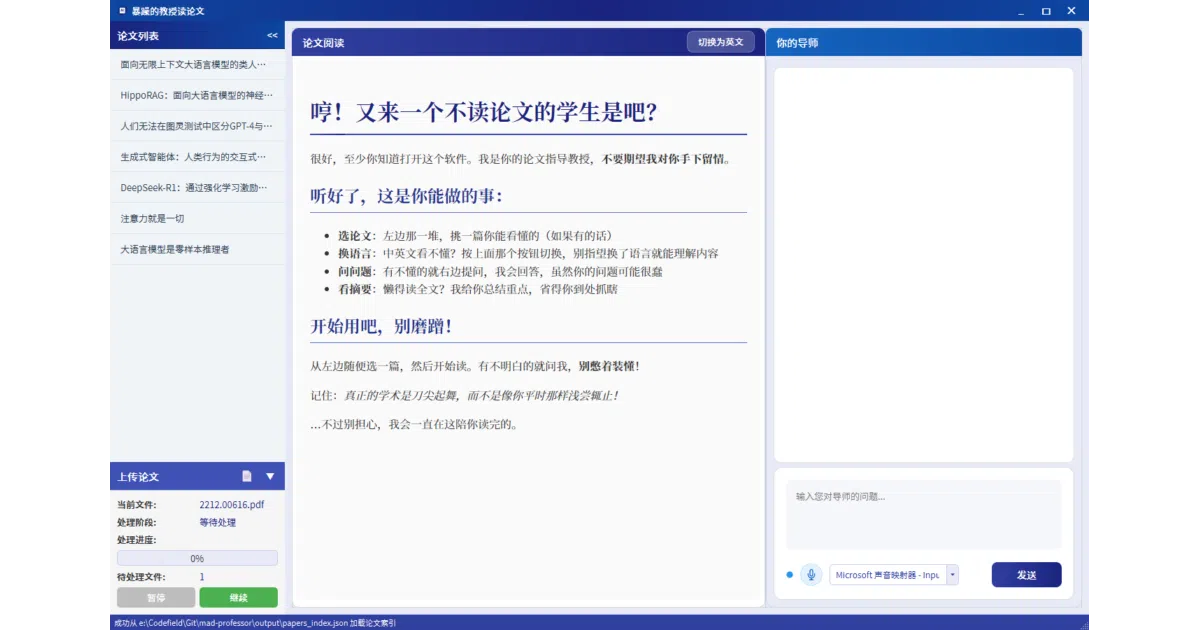This screenshot has height=630, width=1200.
Task: Minimize the application window
Action: (x=1021, y=11)
